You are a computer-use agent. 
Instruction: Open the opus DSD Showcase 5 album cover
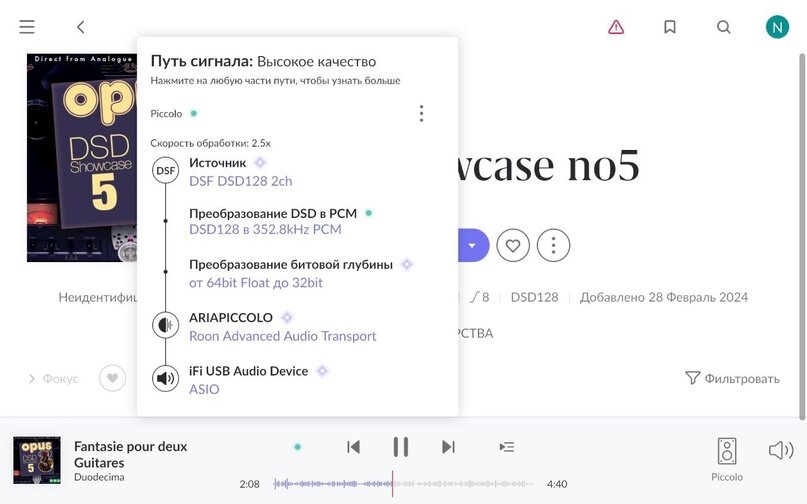point(82,158)
